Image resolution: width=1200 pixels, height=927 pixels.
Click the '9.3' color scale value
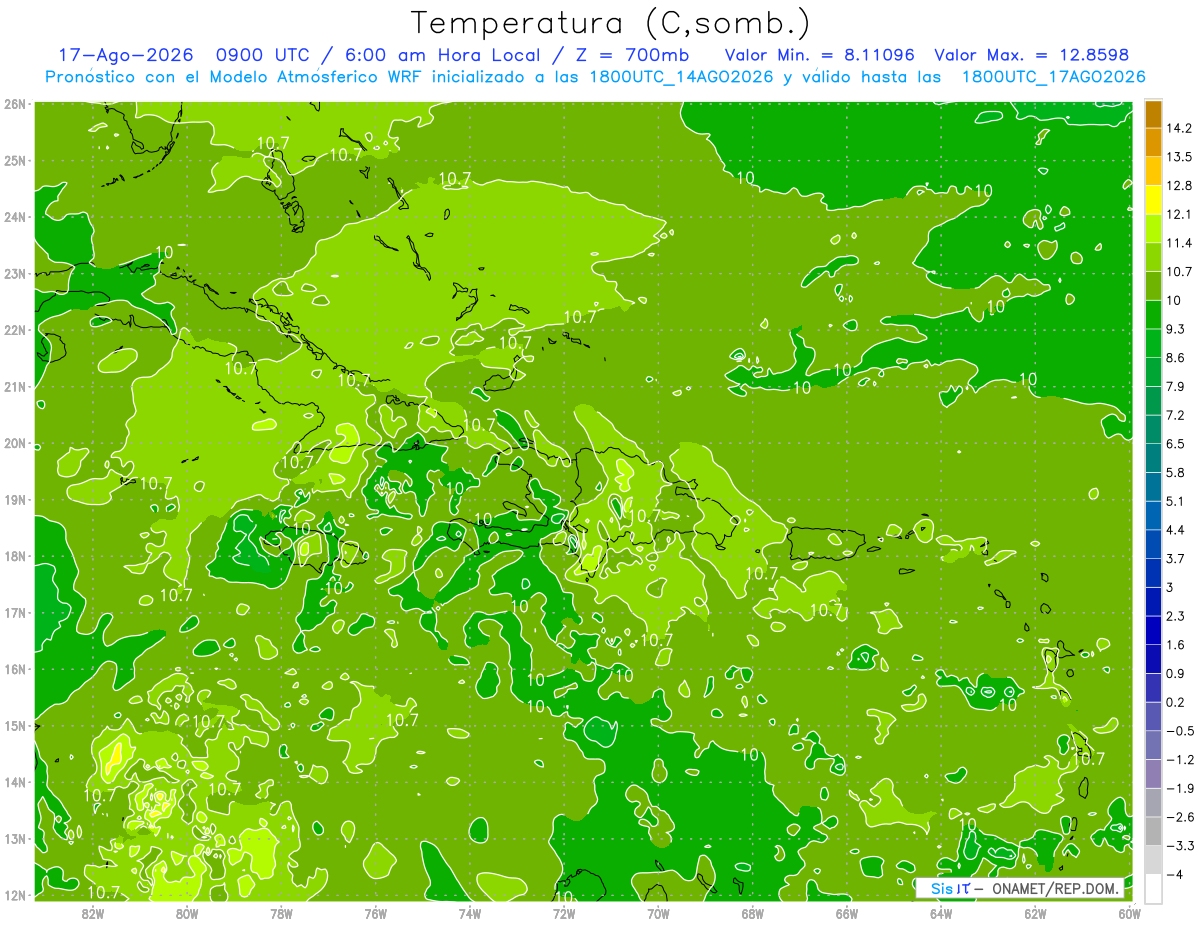click(1175, 329)
